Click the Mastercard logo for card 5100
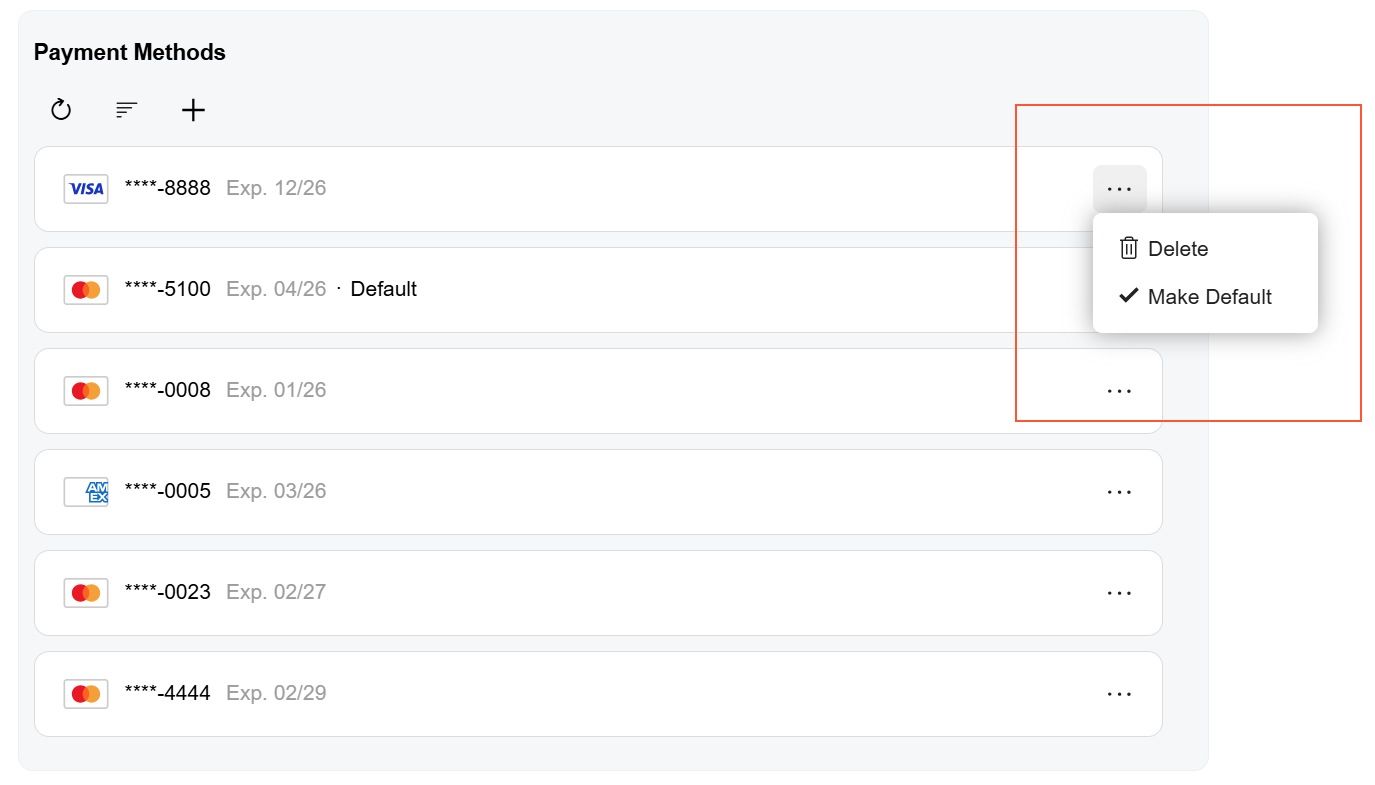 click(86, 290)
